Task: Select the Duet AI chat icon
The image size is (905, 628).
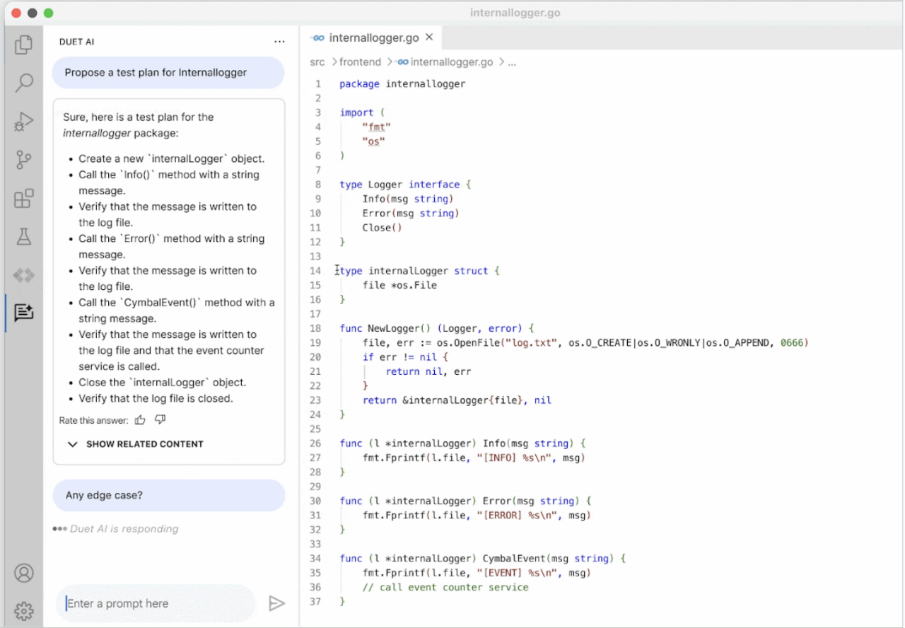Action: click(x=24, y=312)
